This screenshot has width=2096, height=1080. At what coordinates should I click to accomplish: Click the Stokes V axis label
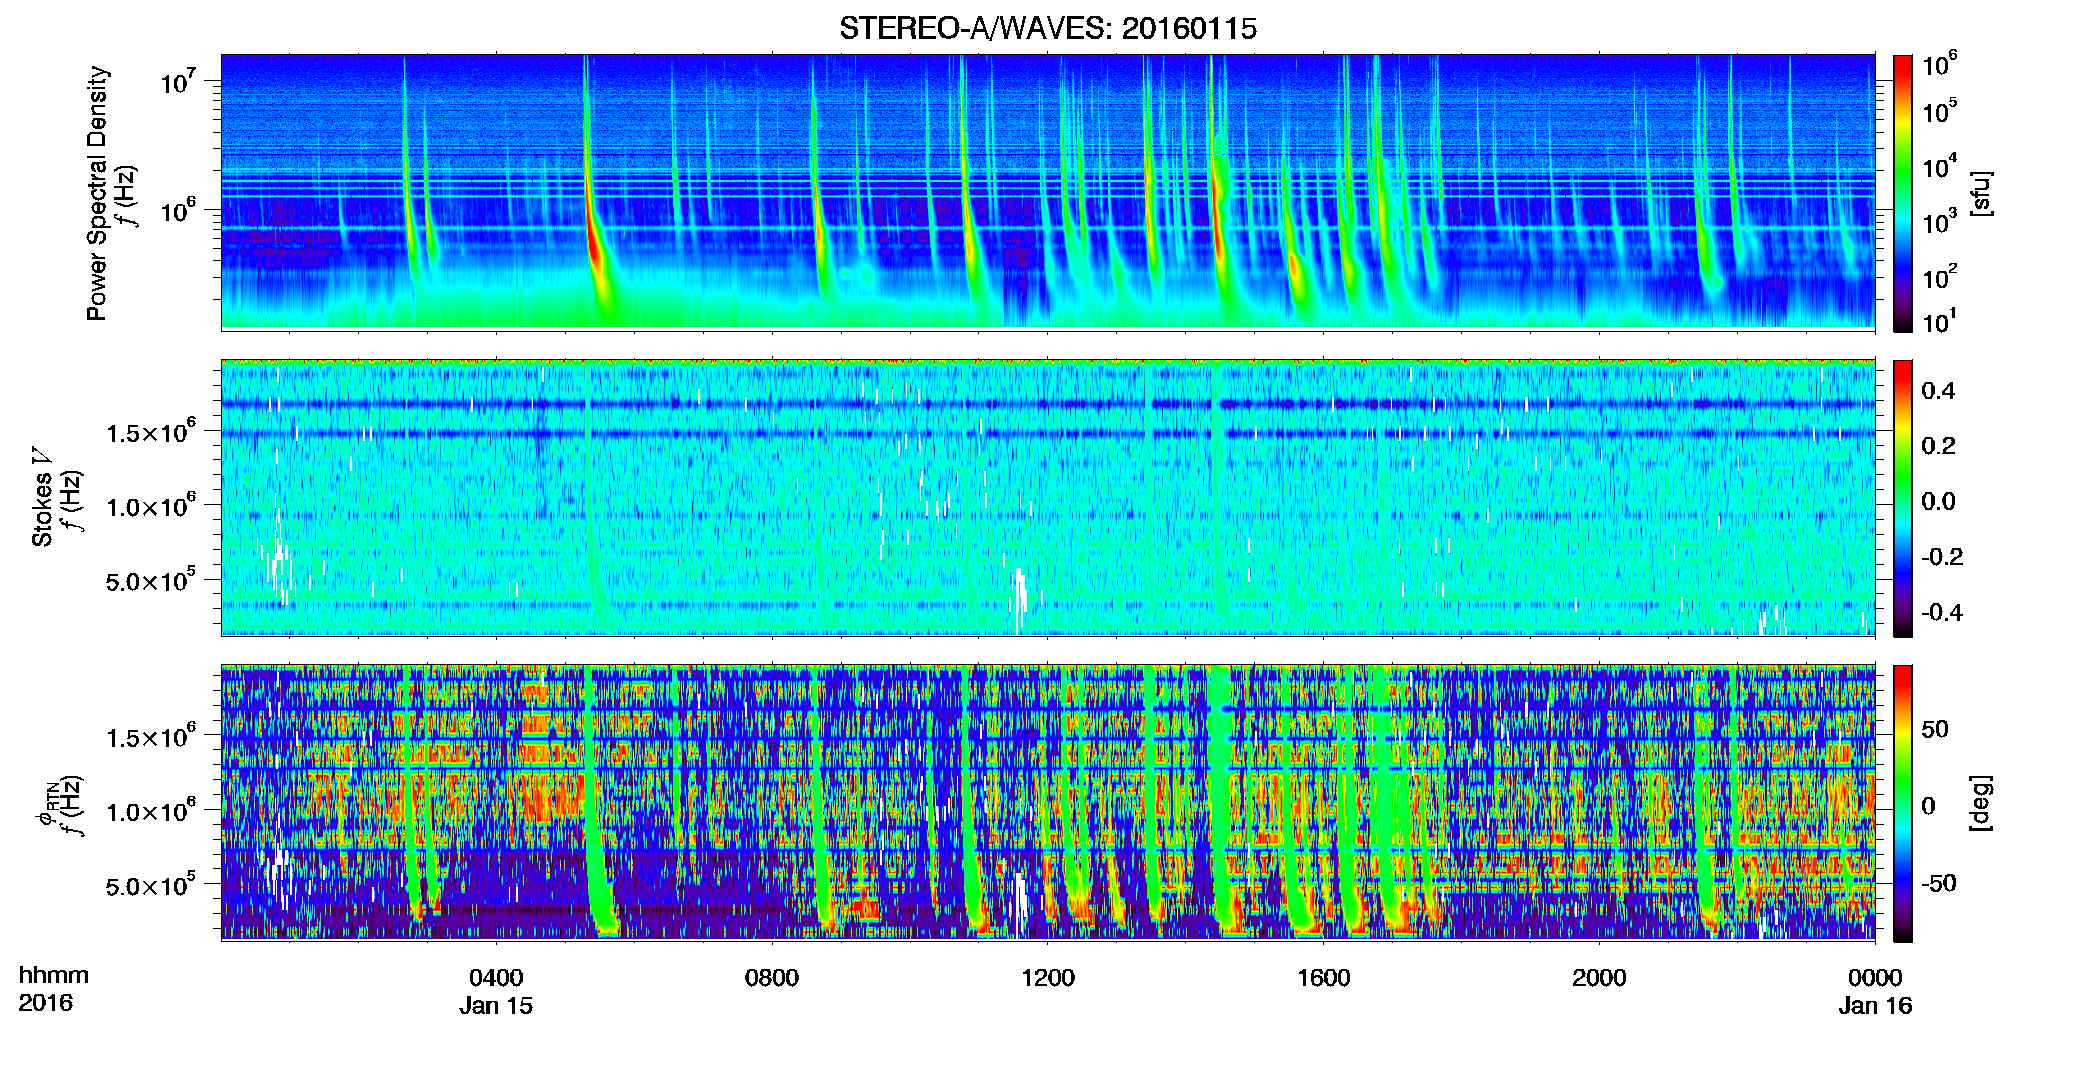[42, 498]
